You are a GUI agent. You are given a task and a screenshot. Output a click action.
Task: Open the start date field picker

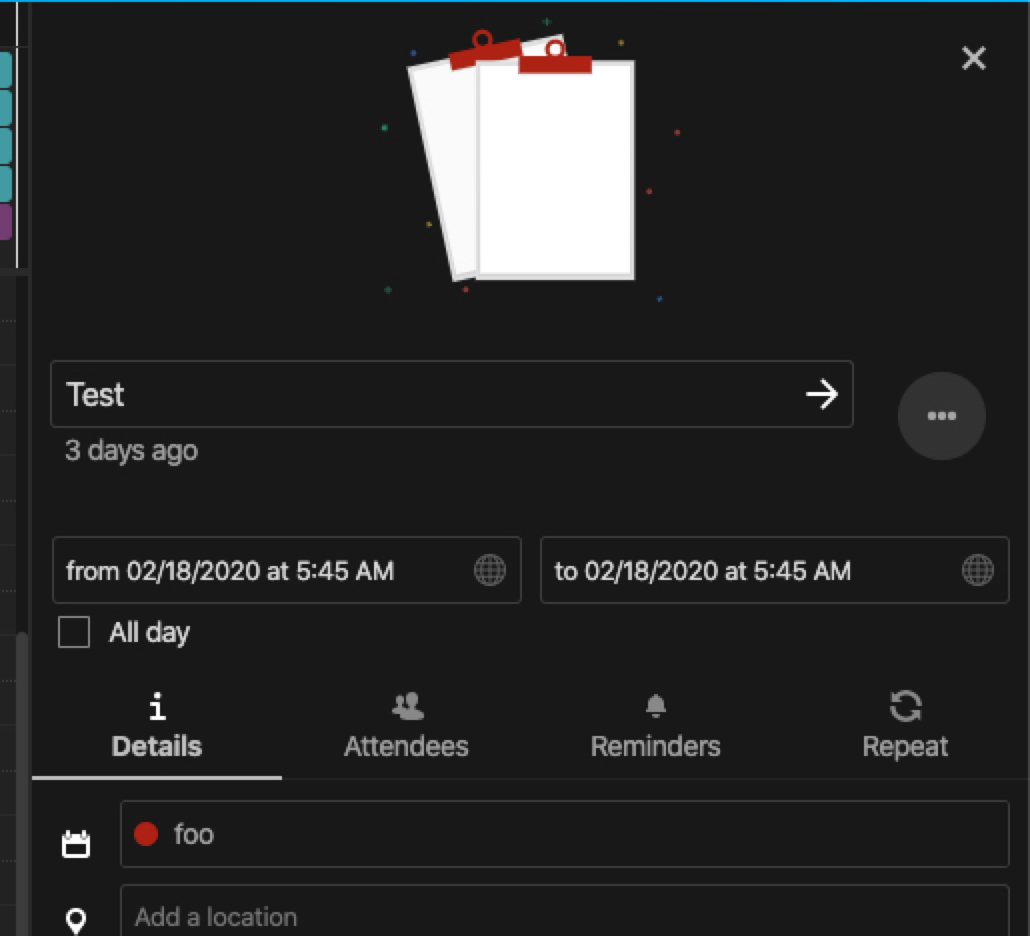pyautogui.click(x=250, y=570)
